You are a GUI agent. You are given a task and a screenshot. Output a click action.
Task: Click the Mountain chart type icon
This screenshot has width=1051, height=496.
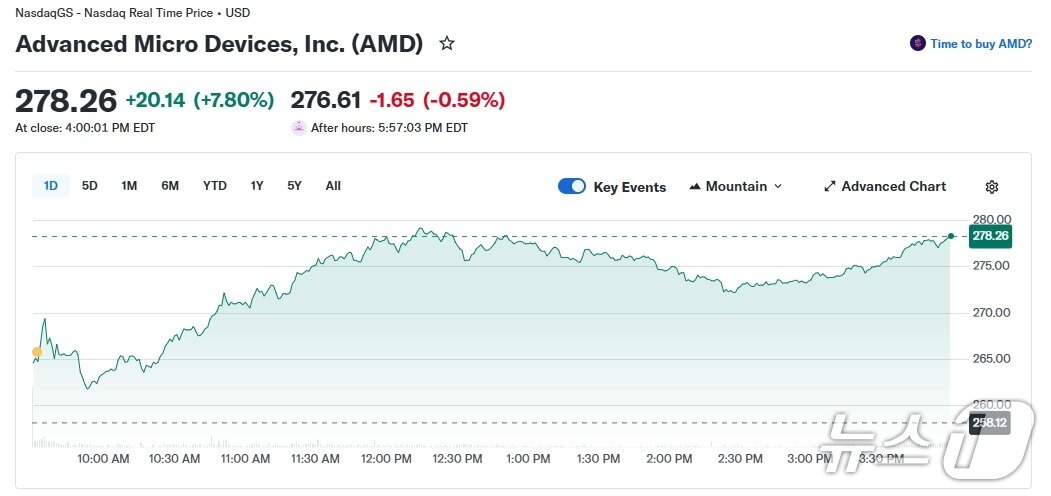pyautogui.click(x=695, y=187)
